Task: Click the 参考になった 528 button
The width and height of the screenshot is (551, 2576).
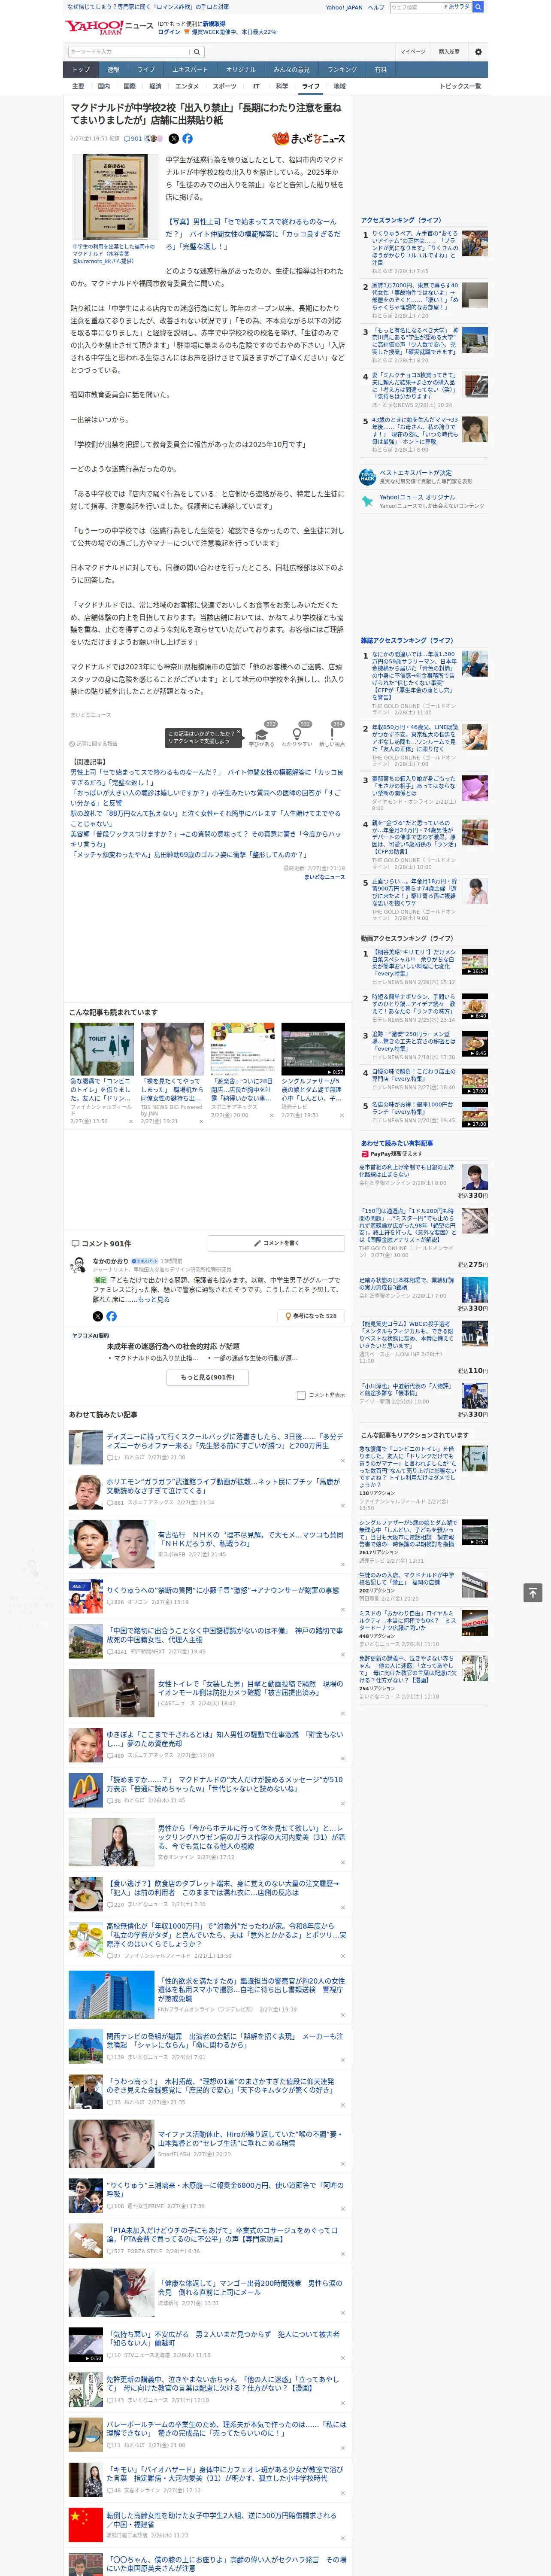Action: pyautogui.click(x=312, y=1316)
